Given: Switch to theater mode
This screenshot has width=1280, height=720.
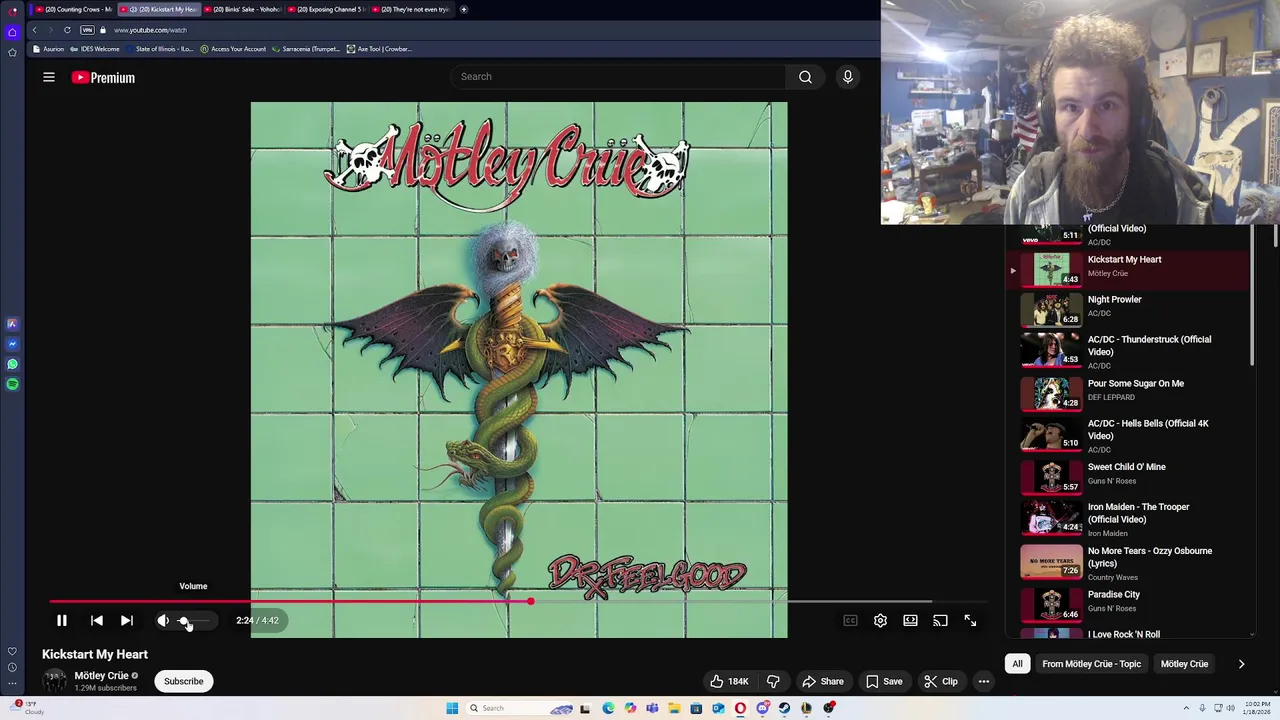Looking at the screenshot, I should 910,620.
